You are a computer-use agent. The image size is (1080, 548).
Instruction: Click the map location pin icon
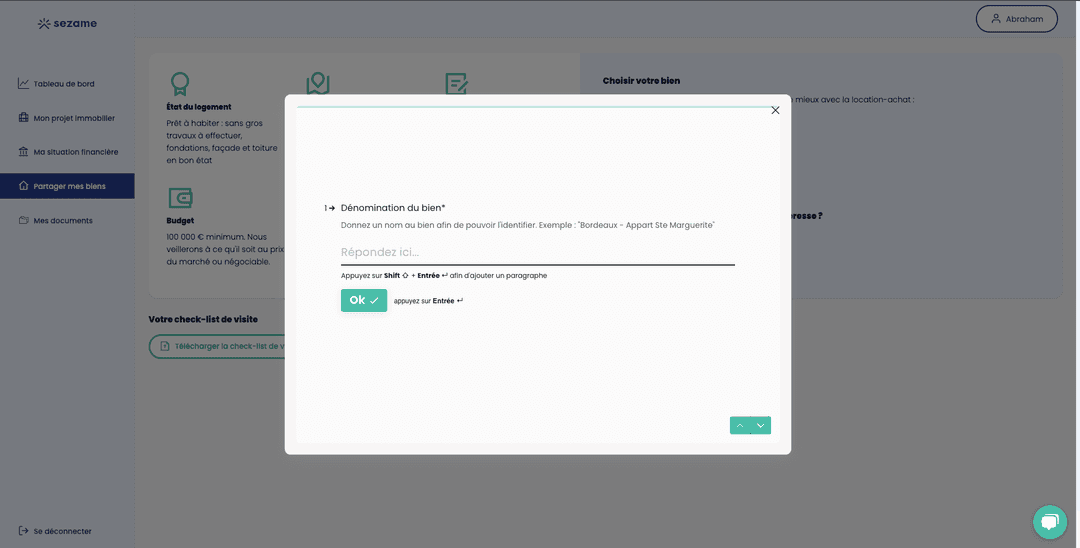point(318,83)
